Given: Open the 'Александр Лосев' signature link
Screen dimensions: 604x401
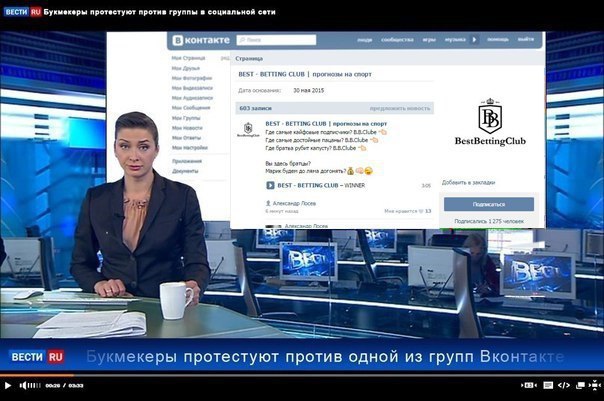Looking at the screenshot, I should pyautogui.click(x=294, y=203).
